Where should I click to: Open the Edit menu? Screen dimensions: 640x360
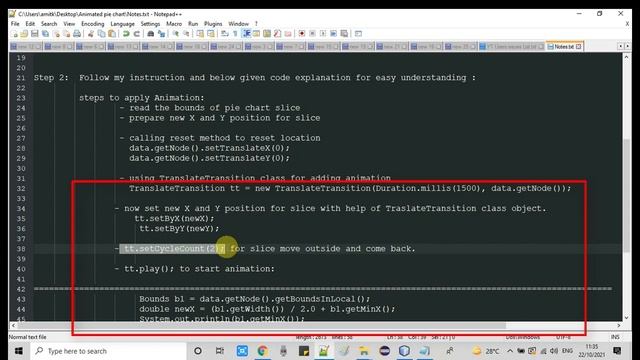pyautogui.click(x=30, y=24)
